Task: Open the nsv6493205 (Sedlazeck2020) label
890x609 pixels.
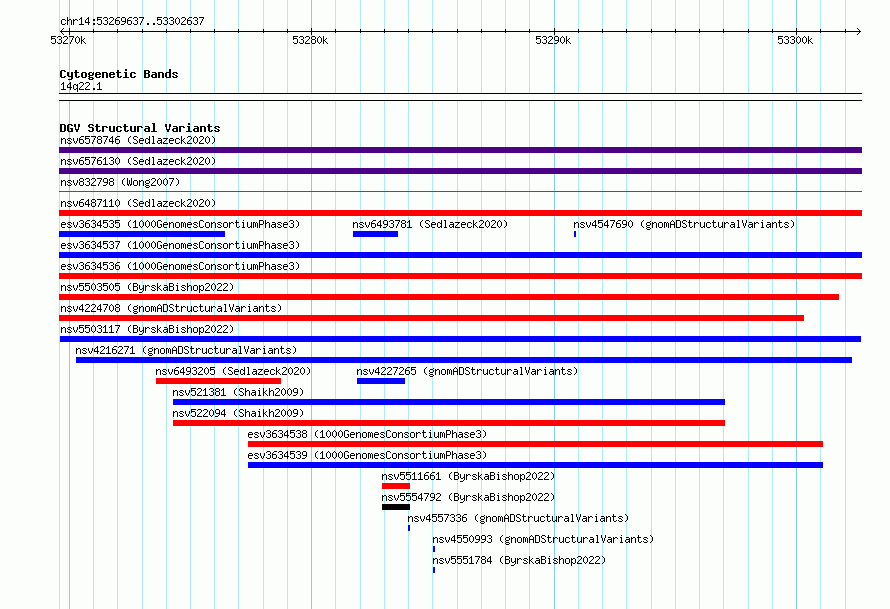Action: point(233,371)
